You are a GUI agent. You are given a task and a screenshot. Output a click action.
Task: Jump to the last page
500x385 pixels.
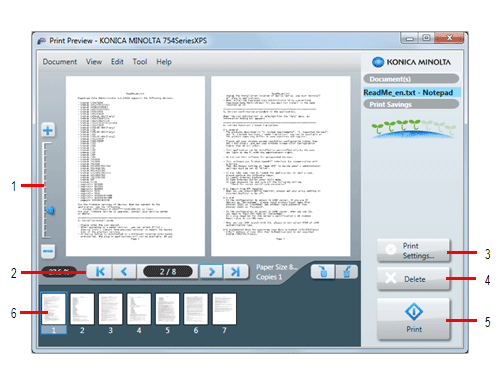pyautogui.click(x=236, y=272)
